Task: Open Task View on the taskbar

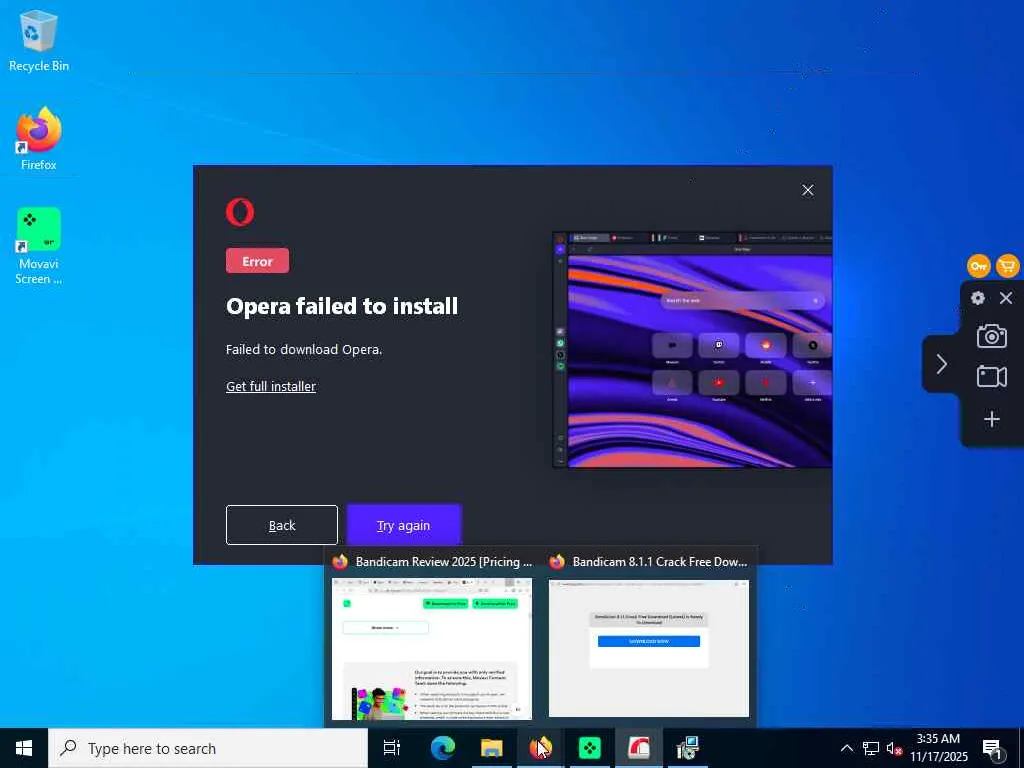Action: click(x=392, y=748)
